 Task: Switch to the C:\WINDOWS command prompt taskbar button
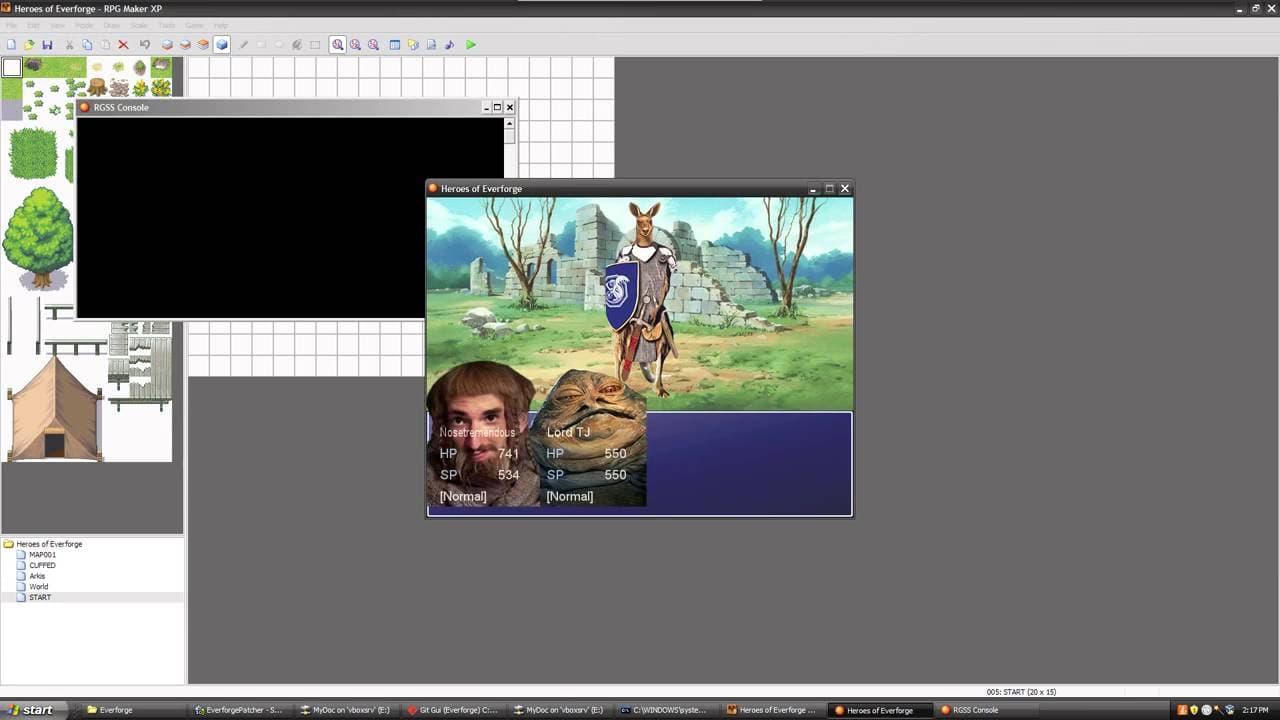(x=665, y=710)
